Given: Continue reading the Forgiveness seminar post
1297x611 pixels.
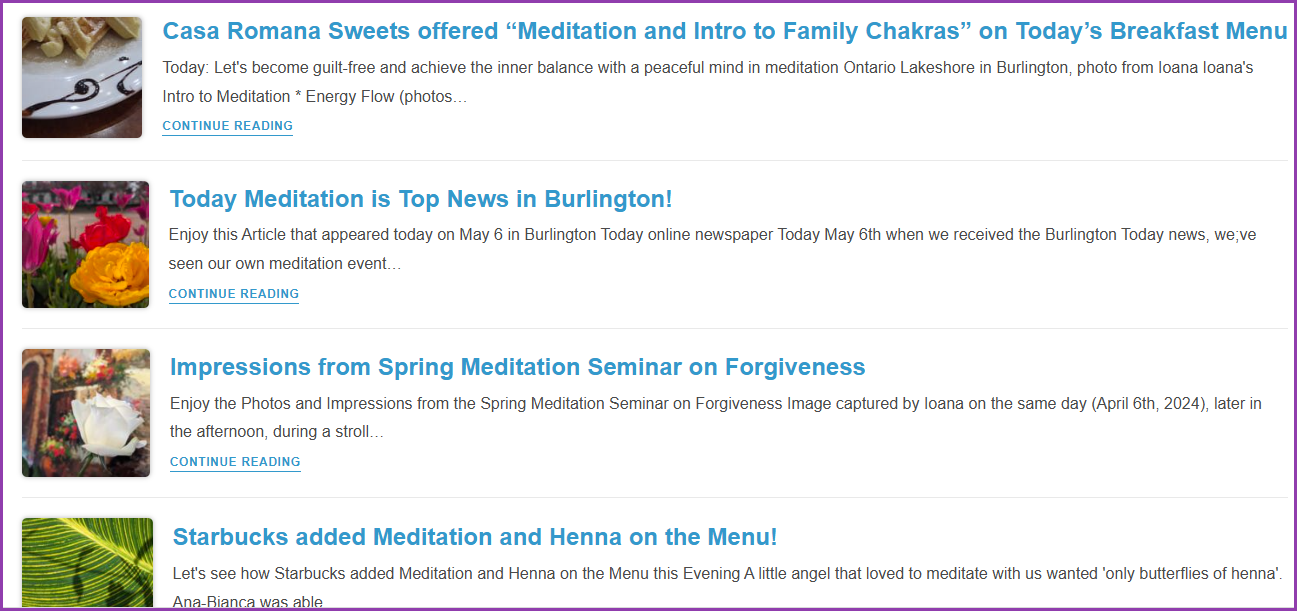Looking at the screenshot, I should point(235,462).
